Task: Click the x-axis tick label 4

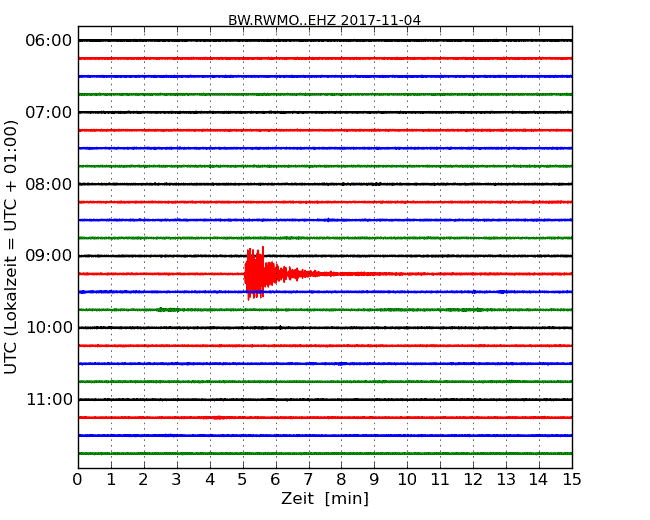Action: coord(210,479)
